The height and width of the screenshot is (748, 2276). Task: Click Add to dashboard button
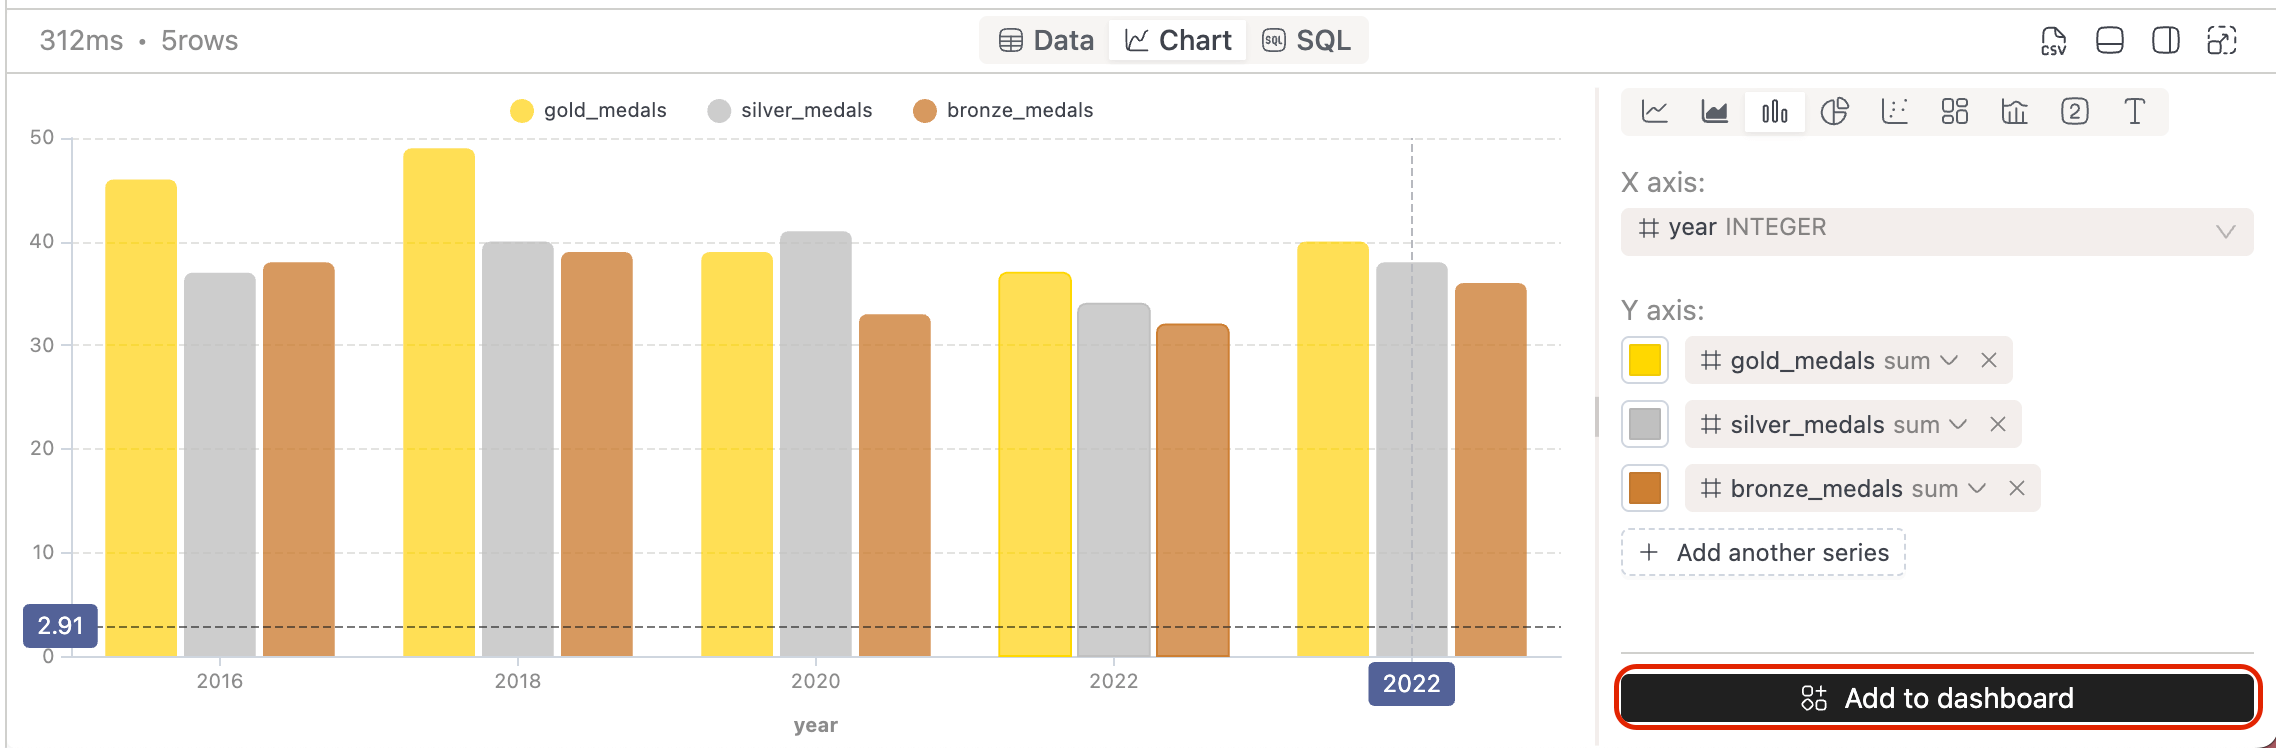pyautogui.click(x=1936, y=698)
